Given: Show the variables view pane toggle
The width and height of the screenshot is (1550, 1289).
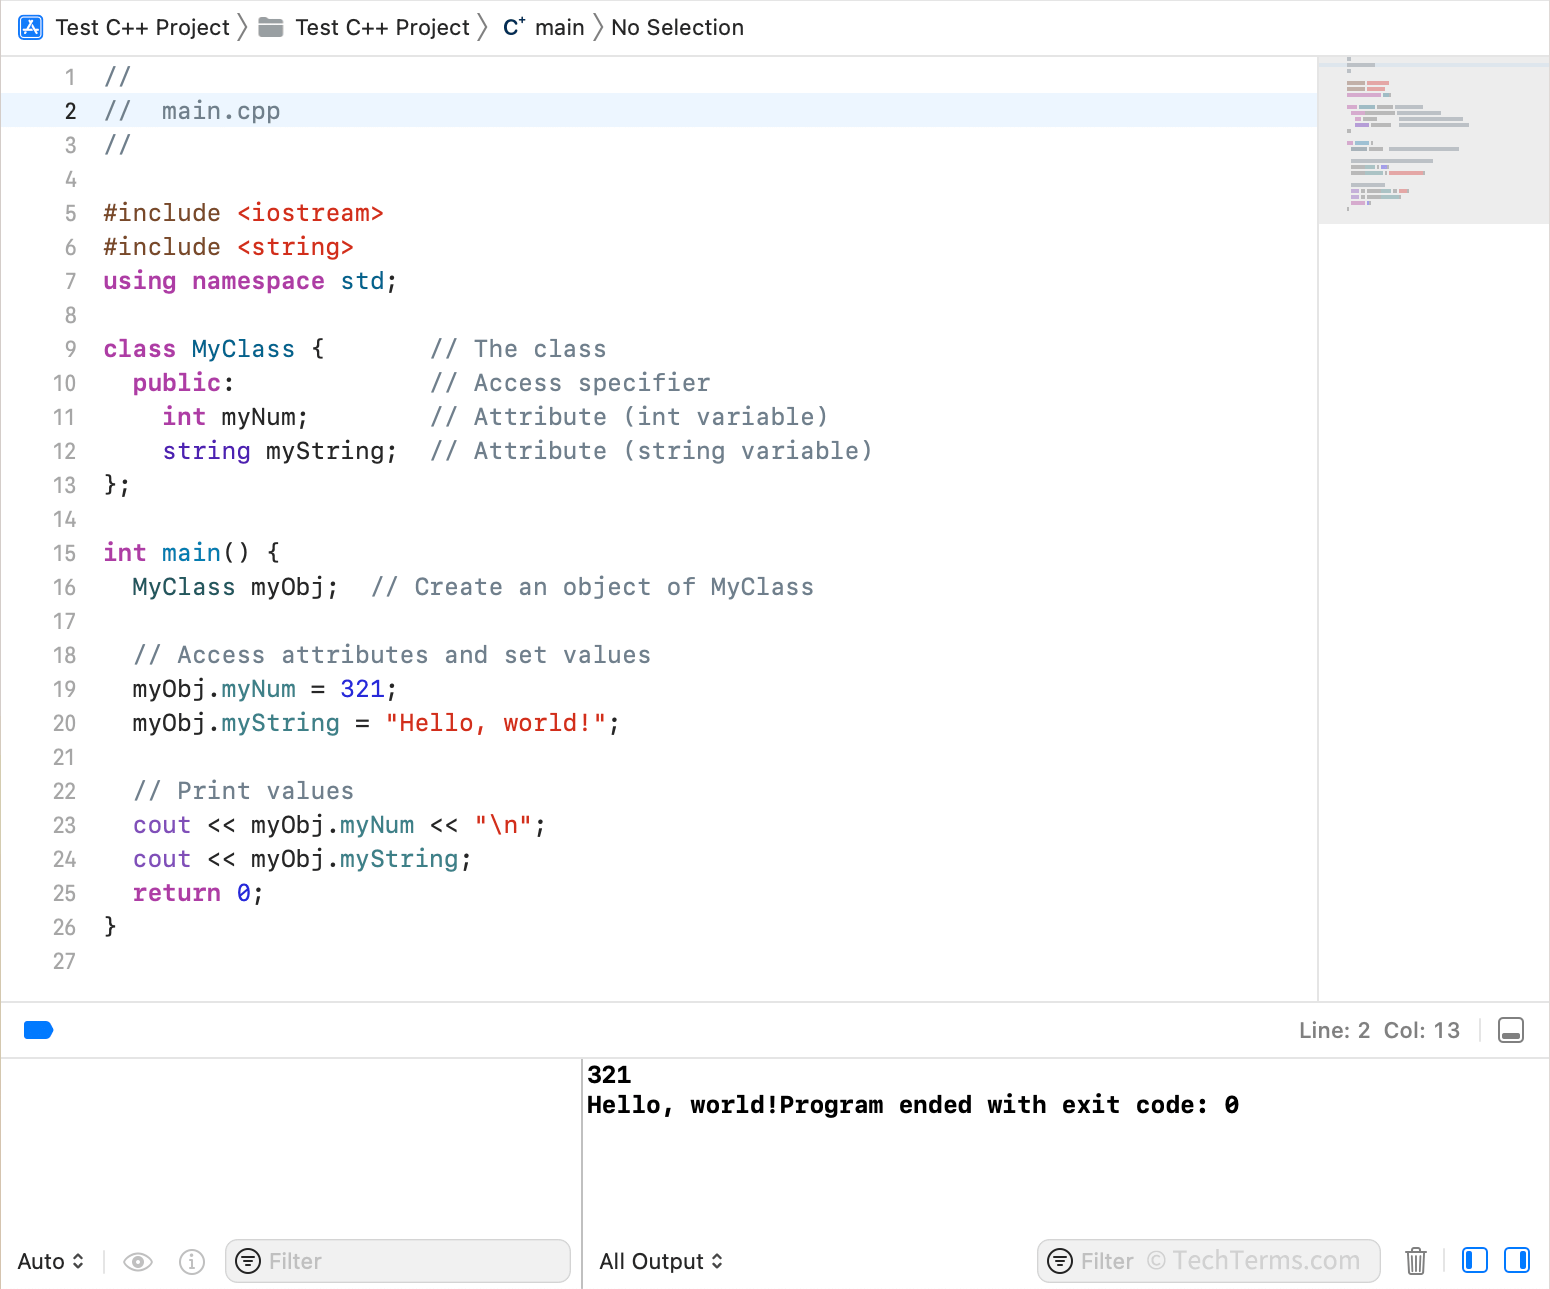Looking at the screenshot, I should tap(1474, 1261).
